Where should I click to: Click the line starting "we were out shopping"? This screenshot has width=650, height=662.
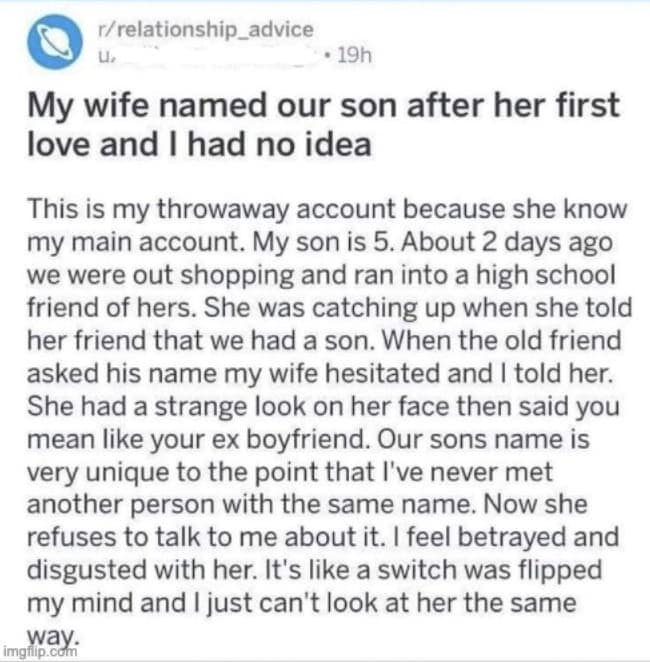pos(320,276)
